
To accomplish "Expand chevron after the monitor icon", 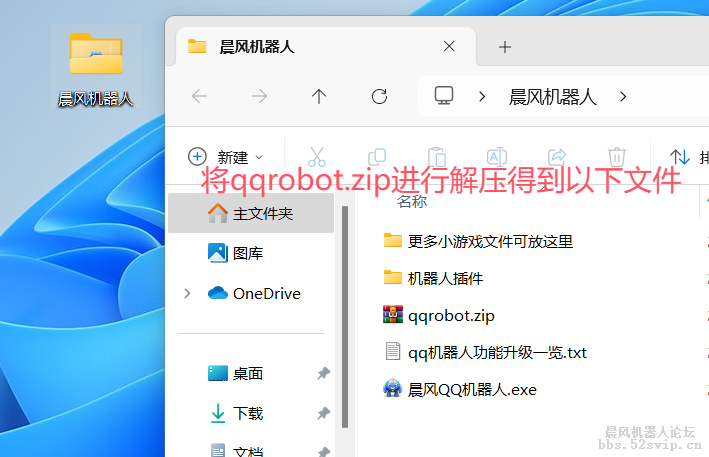I will [x=482, y=96].
